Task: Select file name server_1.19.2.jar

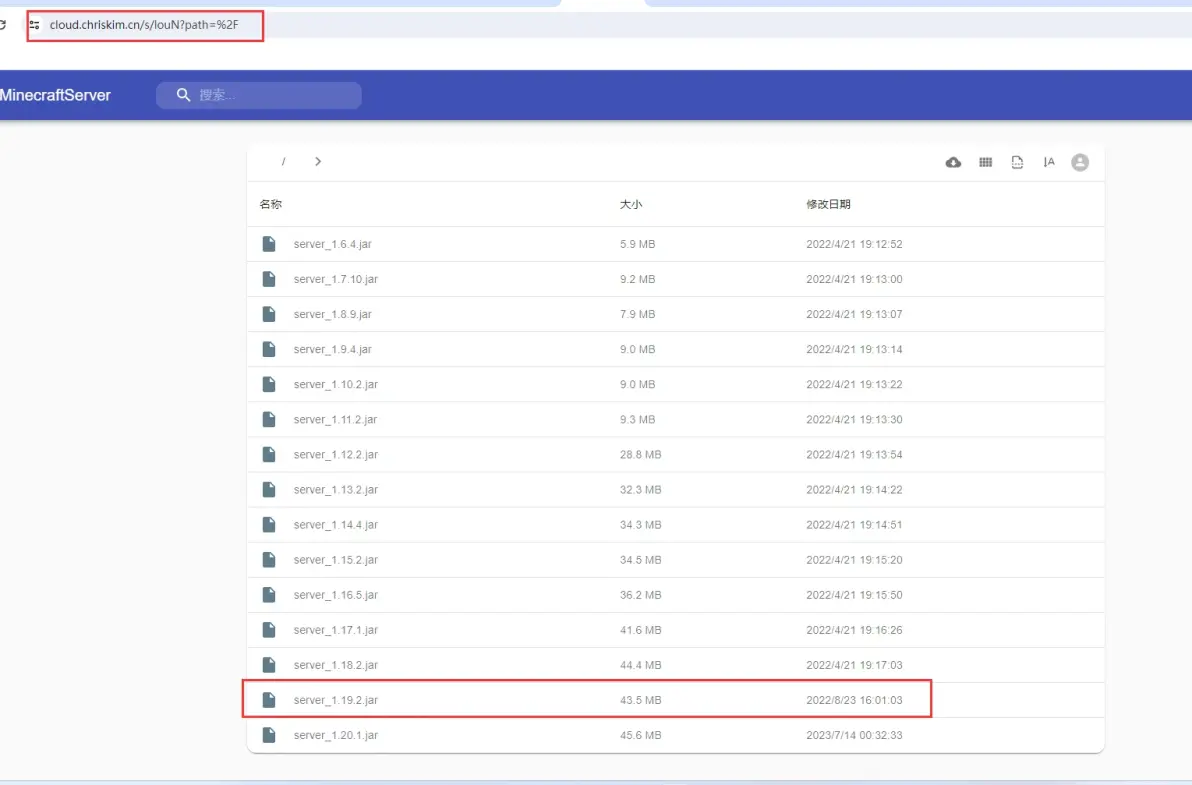Action: click(x=335, y=700)
